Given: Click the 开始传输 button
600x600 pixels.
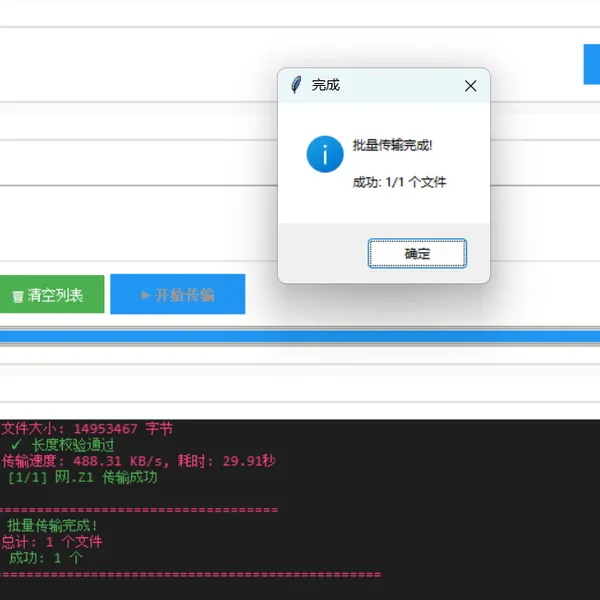Looking at the screenshot, I should coord(178,294).
